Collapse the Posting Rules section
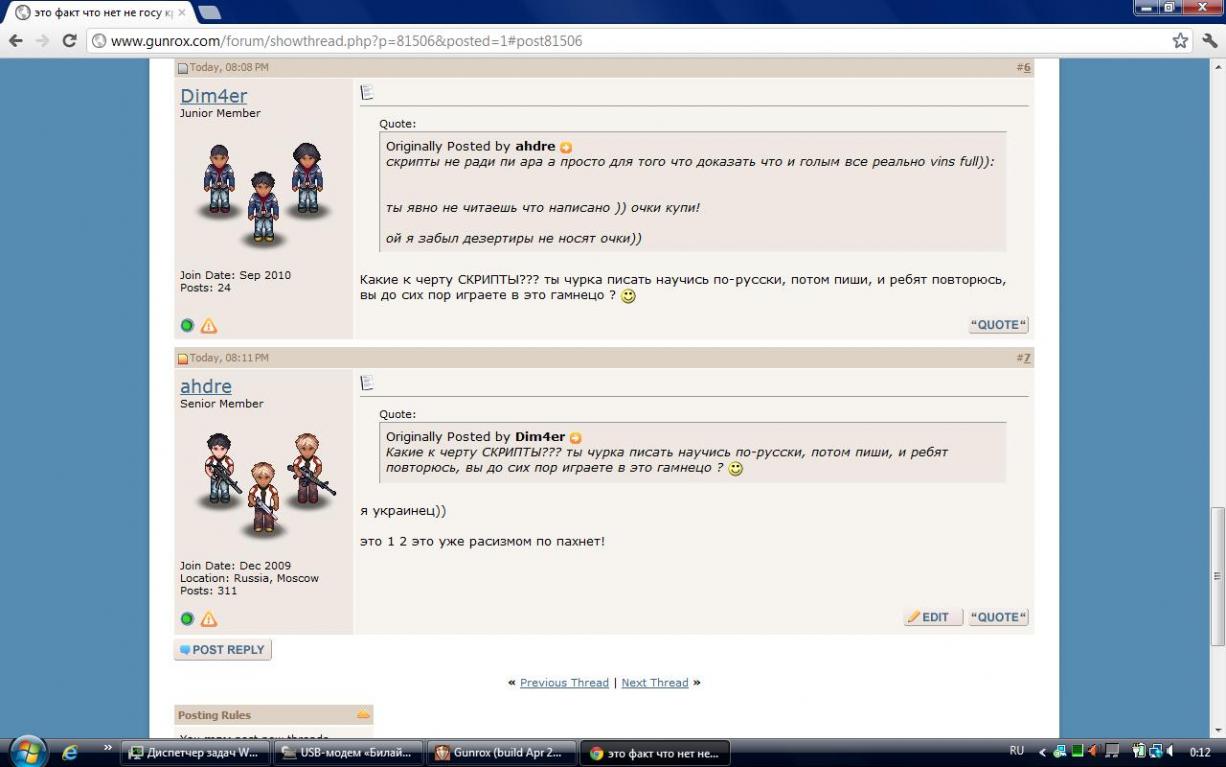Viewport: 1226px width, 767px height. 363,715
